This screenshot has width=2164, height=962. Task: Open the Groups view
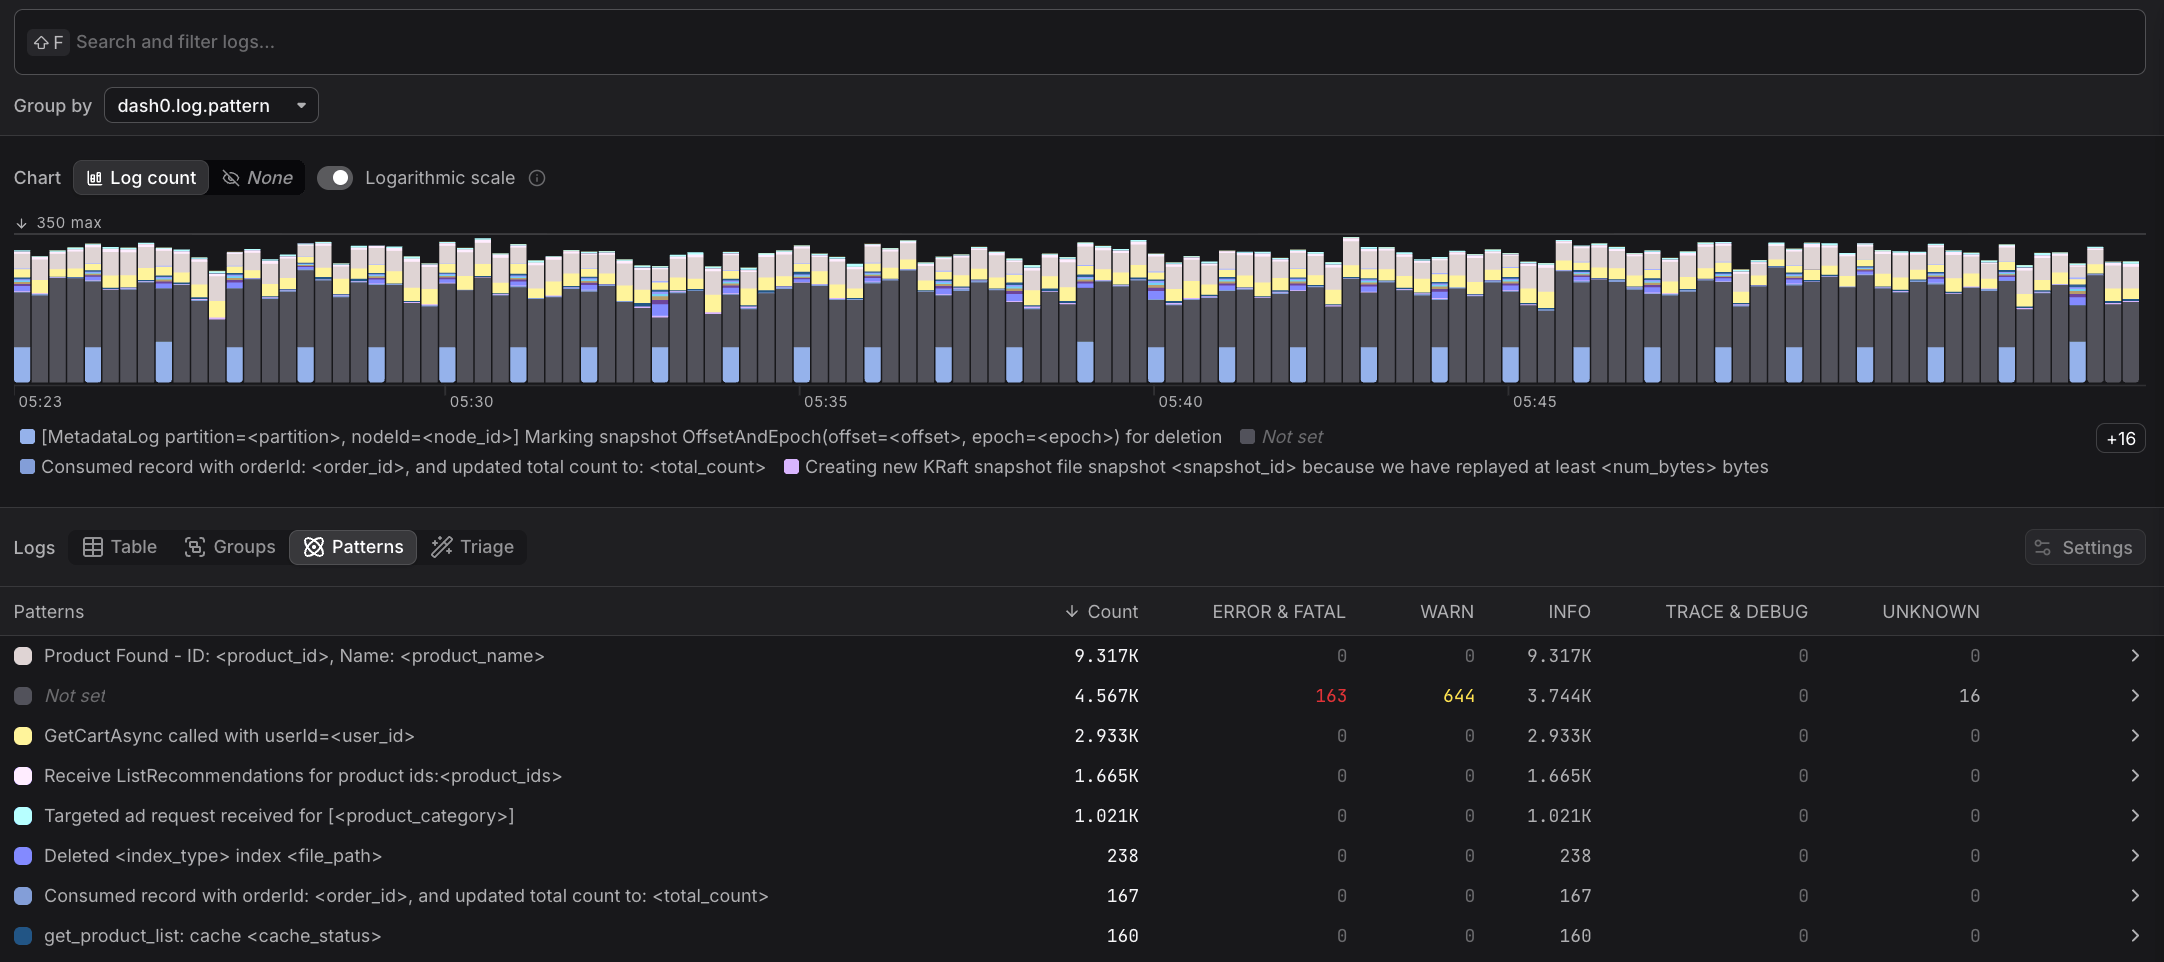[x=231, y=547]
